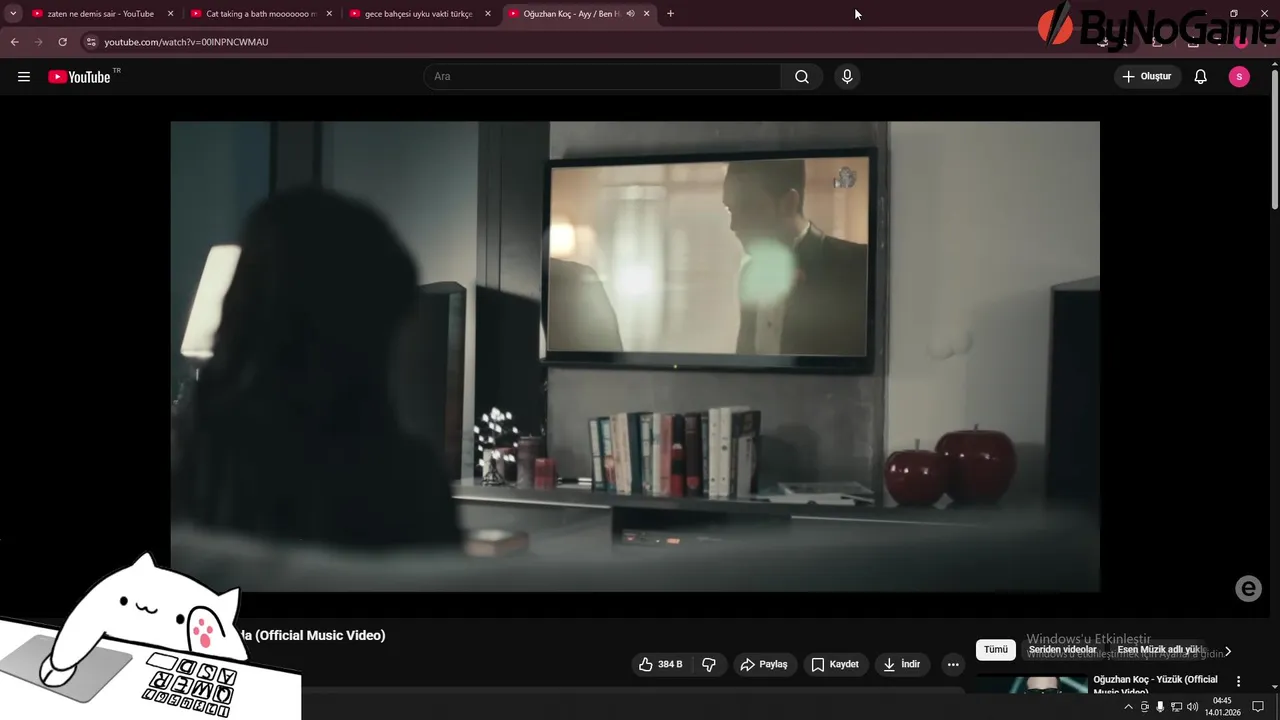1280x720 pixels.
Task: Click the '(Official Music Video)' title text
Action: [320, 636]
